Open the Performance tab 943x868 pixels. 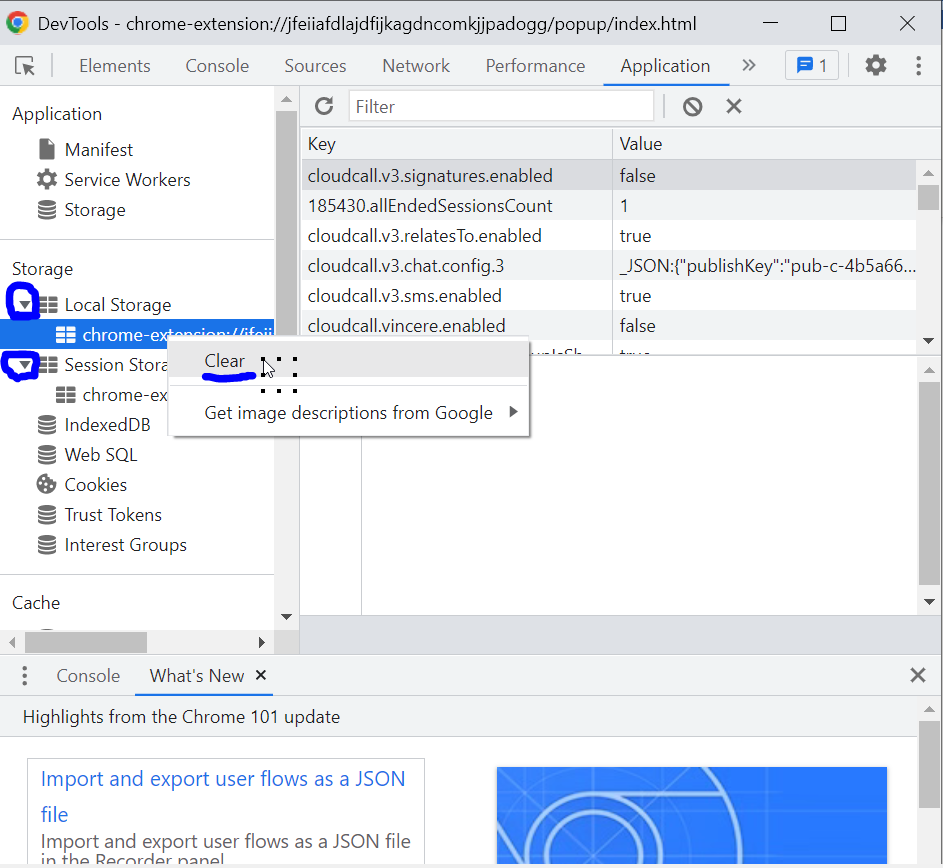[x=535, y=66]
